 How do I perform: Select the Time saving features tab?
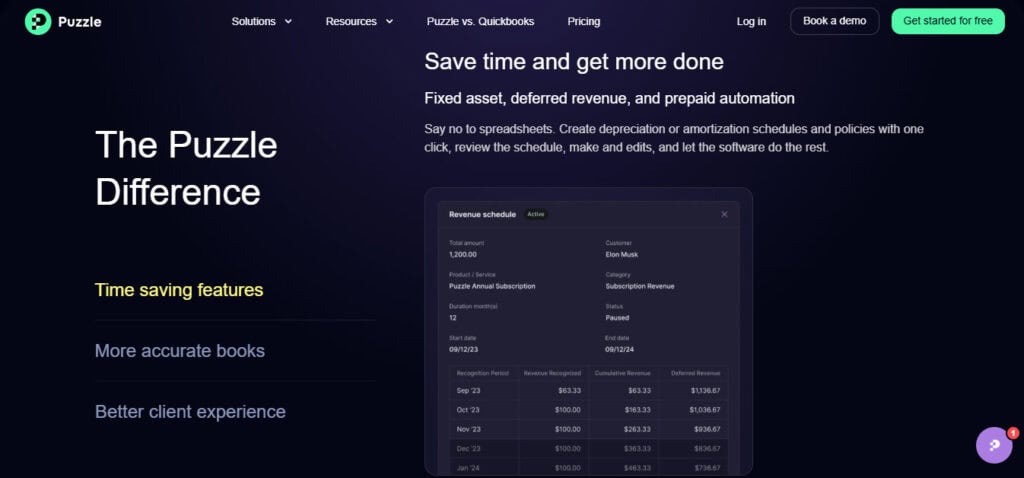point(179,290)
